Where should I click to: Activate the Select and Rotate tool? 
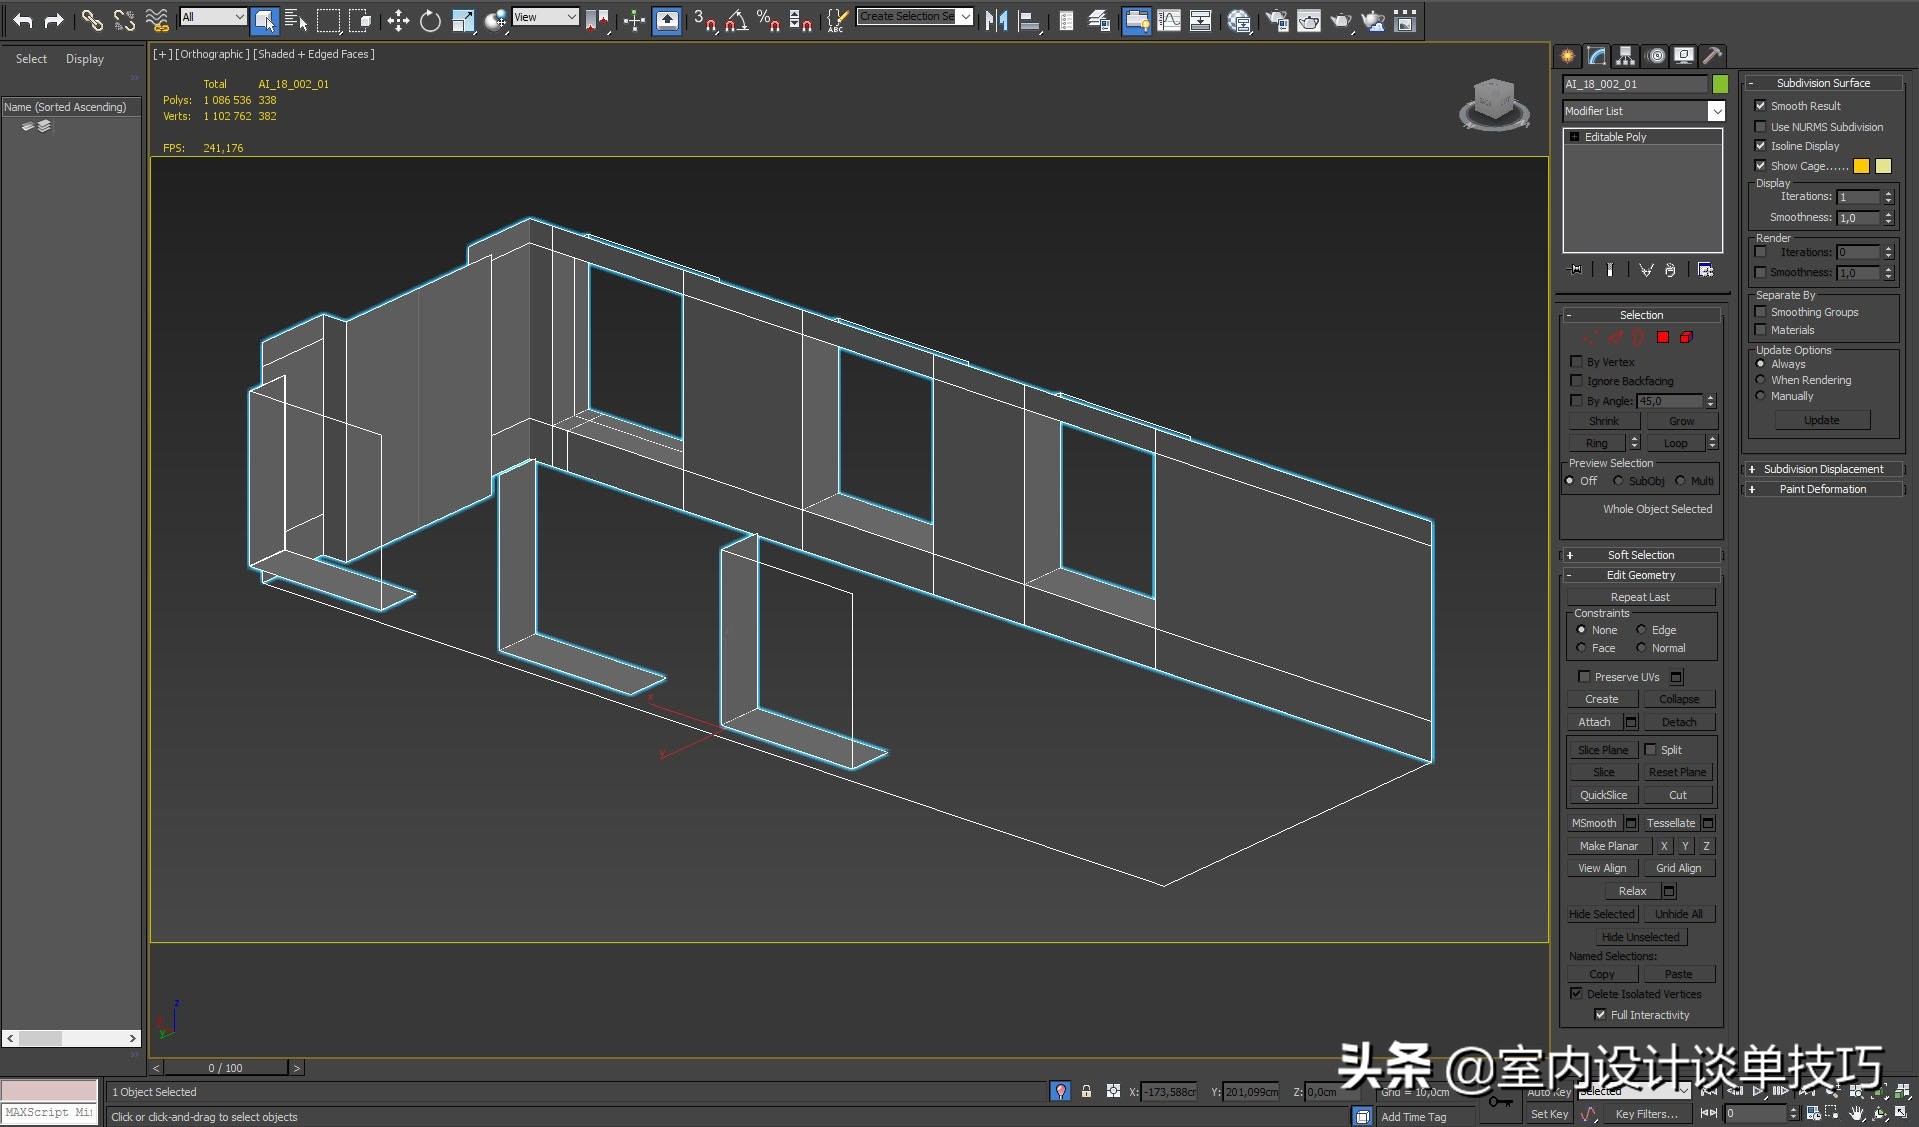(430, 20)
